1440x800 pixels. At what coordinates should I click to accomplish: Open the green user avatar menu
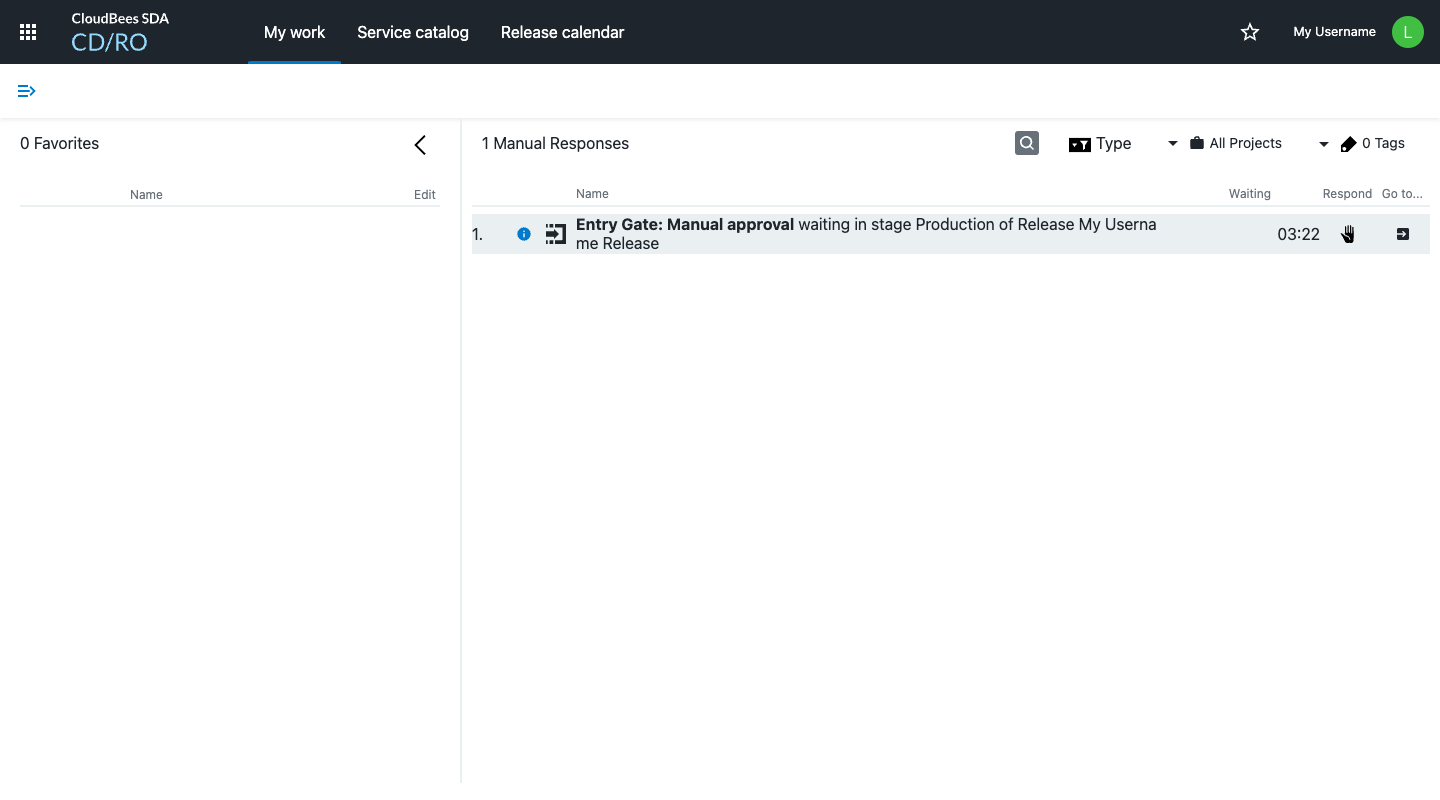(1407, 32)
